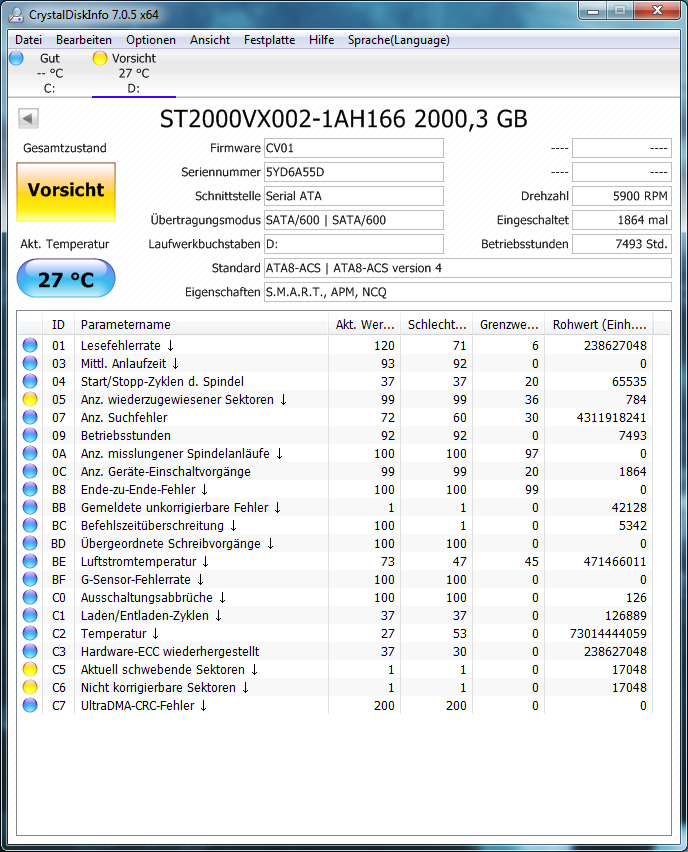
Task: Click raw value 126889 in Laden/Entladen-Zyklen row
Action: coord(626,616)
